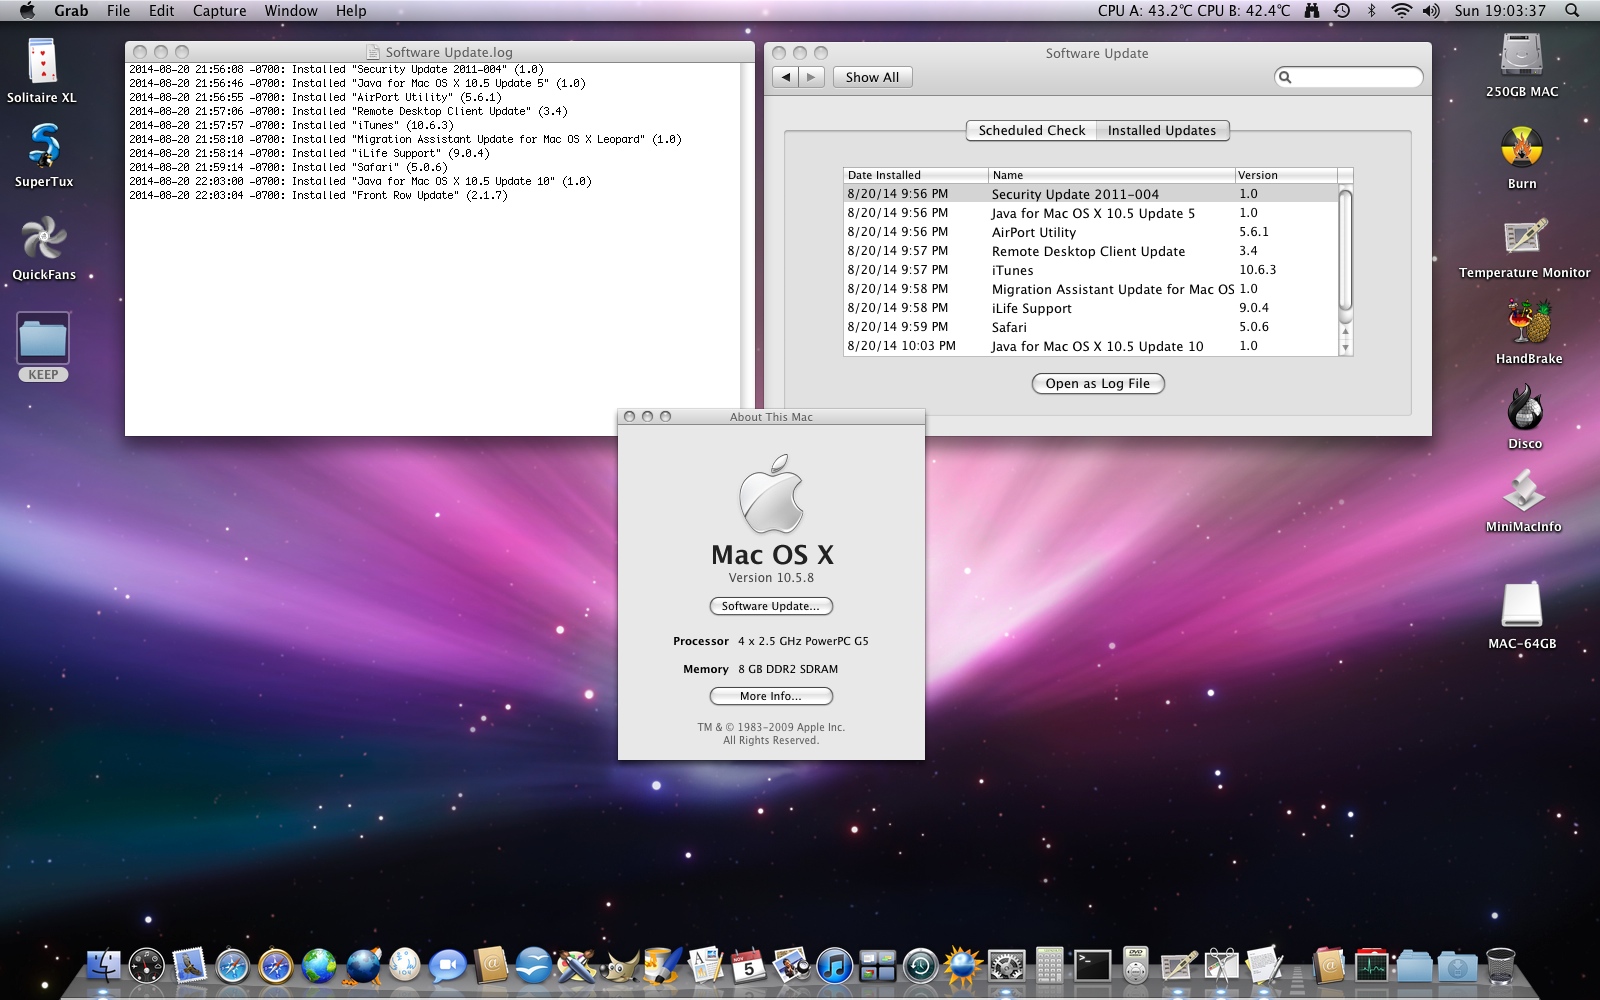Screen dimensions: 1600x1000
Task: Open Activity Monitor in the Dock
Action: [x=1371, y=966]
